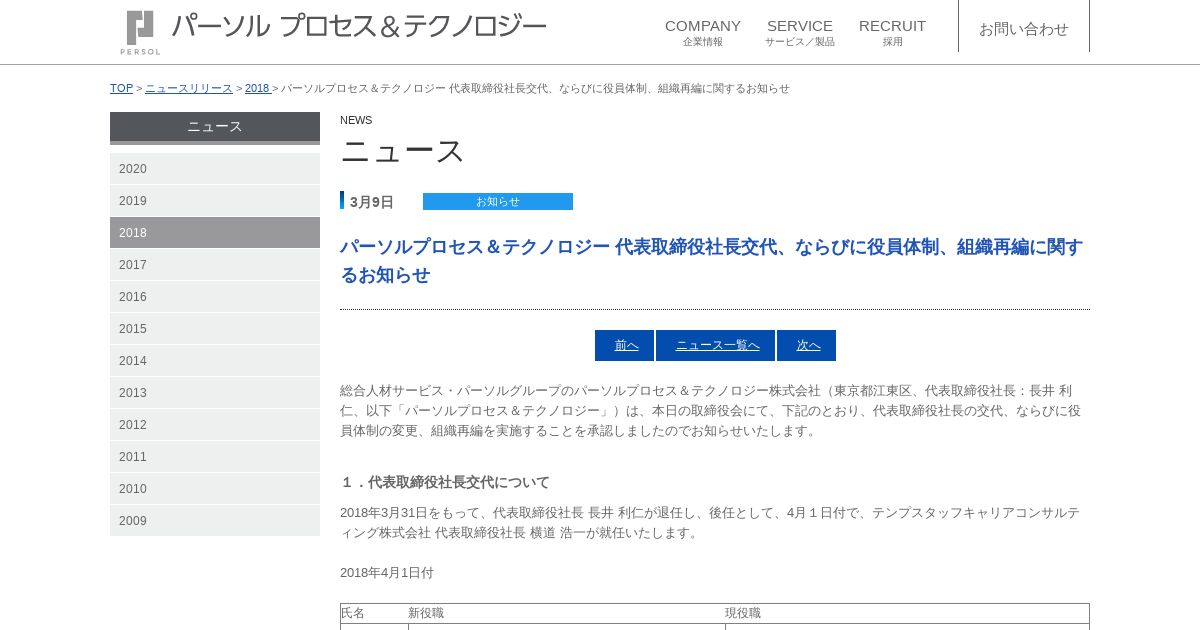The width and height of the screenshot is (1200, 630).
Task: Select 2018 in news year list
Action: (x=215, y=233)
